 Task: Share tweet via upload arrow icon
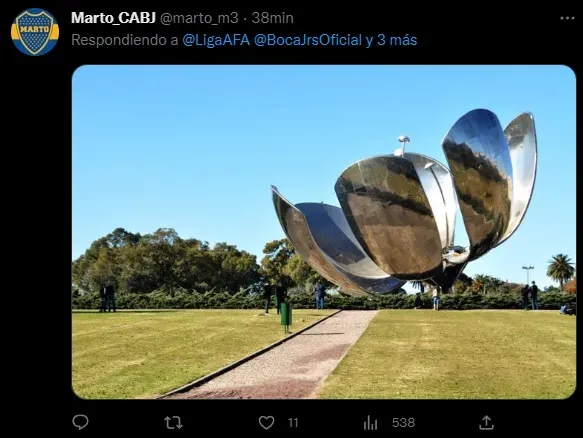(486, 422)
